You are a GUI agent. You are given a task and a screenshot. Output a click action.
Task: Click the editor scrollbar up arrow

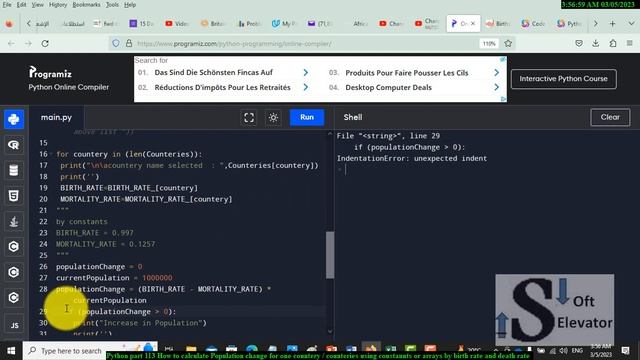tap(330, 134)
